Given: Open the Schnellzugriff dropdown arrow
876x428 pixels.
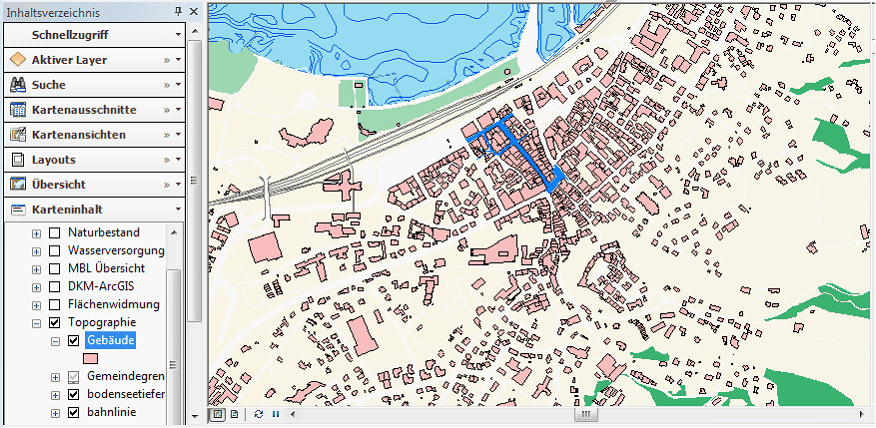Looking at the screenshot, I should [178, 35].
